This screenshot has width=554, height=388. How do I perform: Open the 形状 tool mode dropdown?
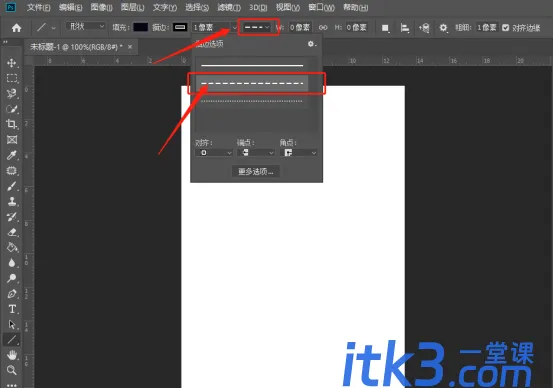[86, 27]
